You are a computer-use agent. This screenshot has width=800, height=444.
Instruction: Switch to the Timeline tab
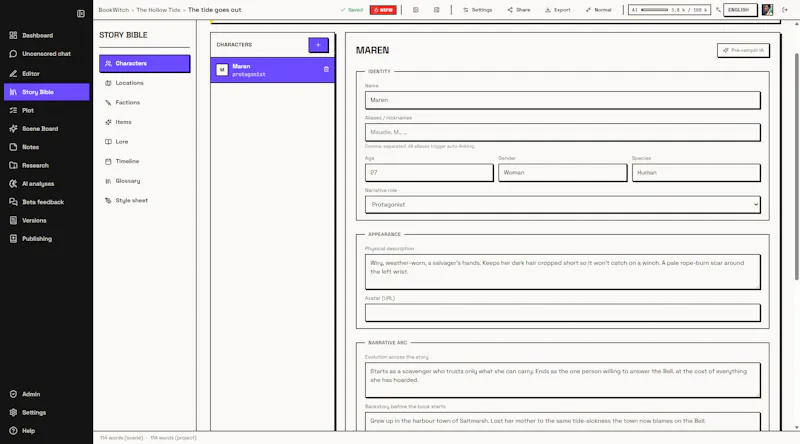(x=144, y=161)
